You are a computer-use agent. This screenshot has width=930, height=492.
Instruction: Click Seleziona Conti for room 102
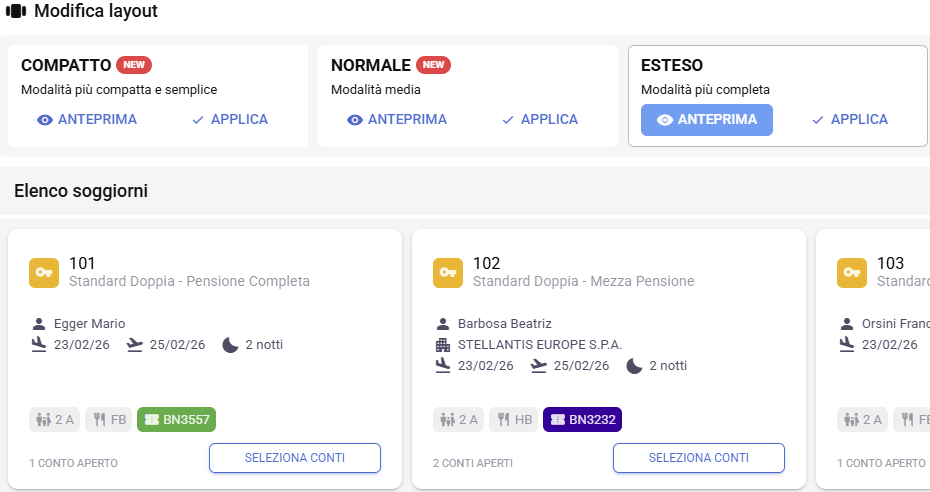pos(699,458)
